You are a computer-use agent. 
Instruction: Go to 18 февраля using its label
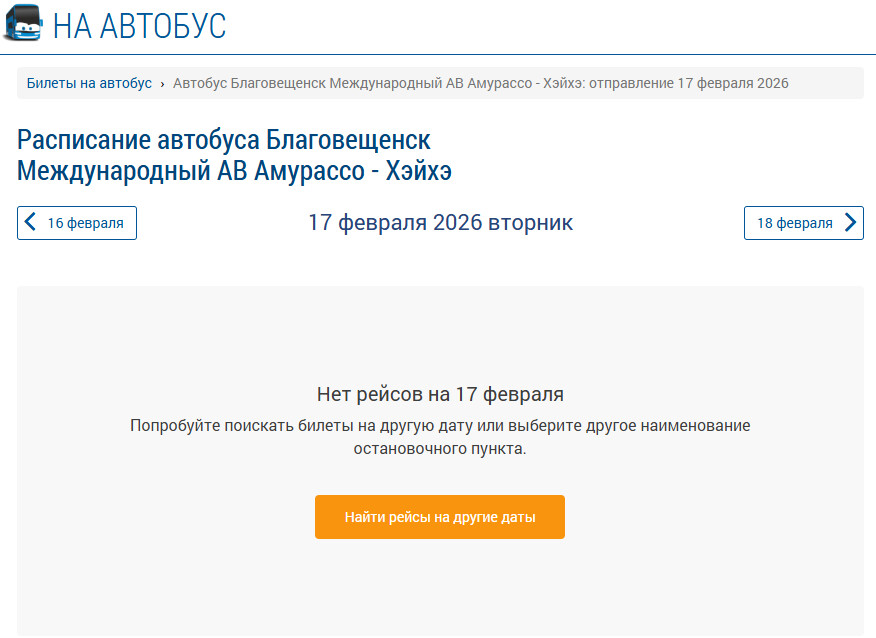coord(794,223)
